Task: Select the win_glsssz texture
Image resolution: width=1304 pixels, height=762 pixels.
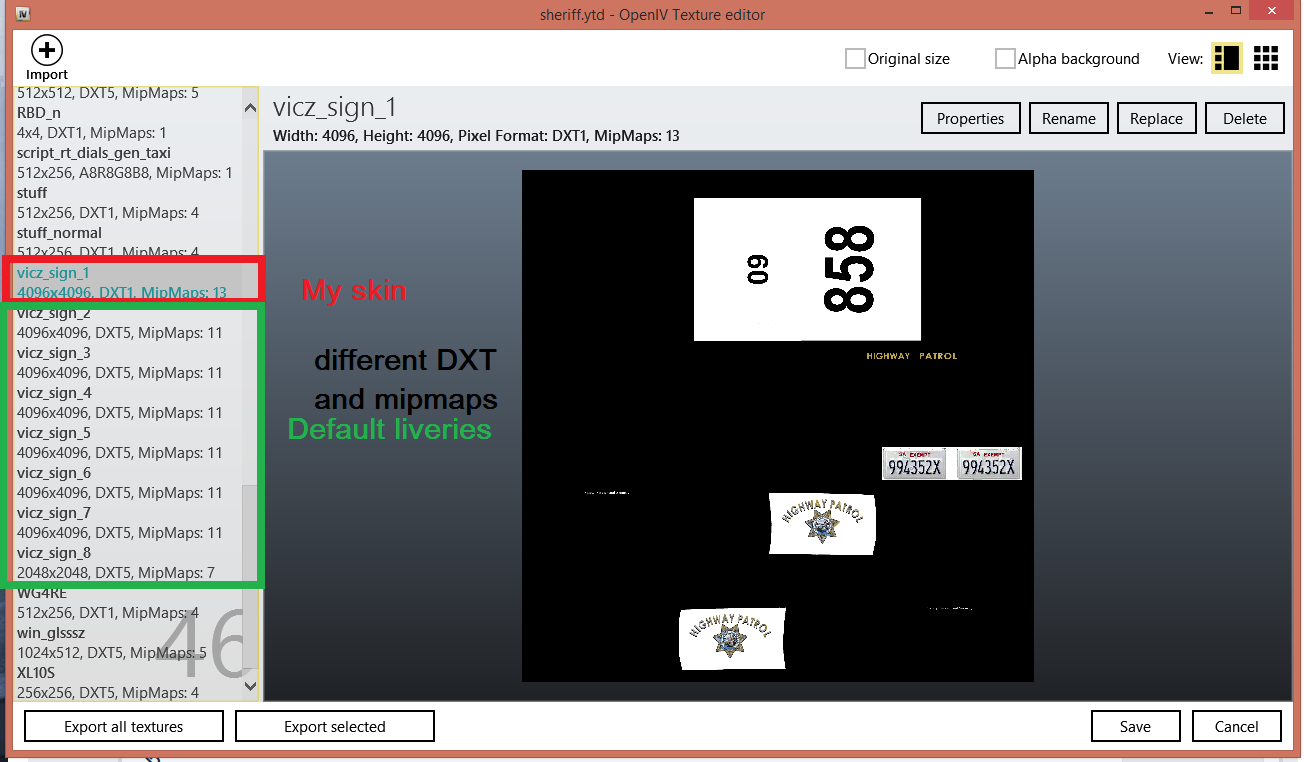Action: click(x=126, y=643)
